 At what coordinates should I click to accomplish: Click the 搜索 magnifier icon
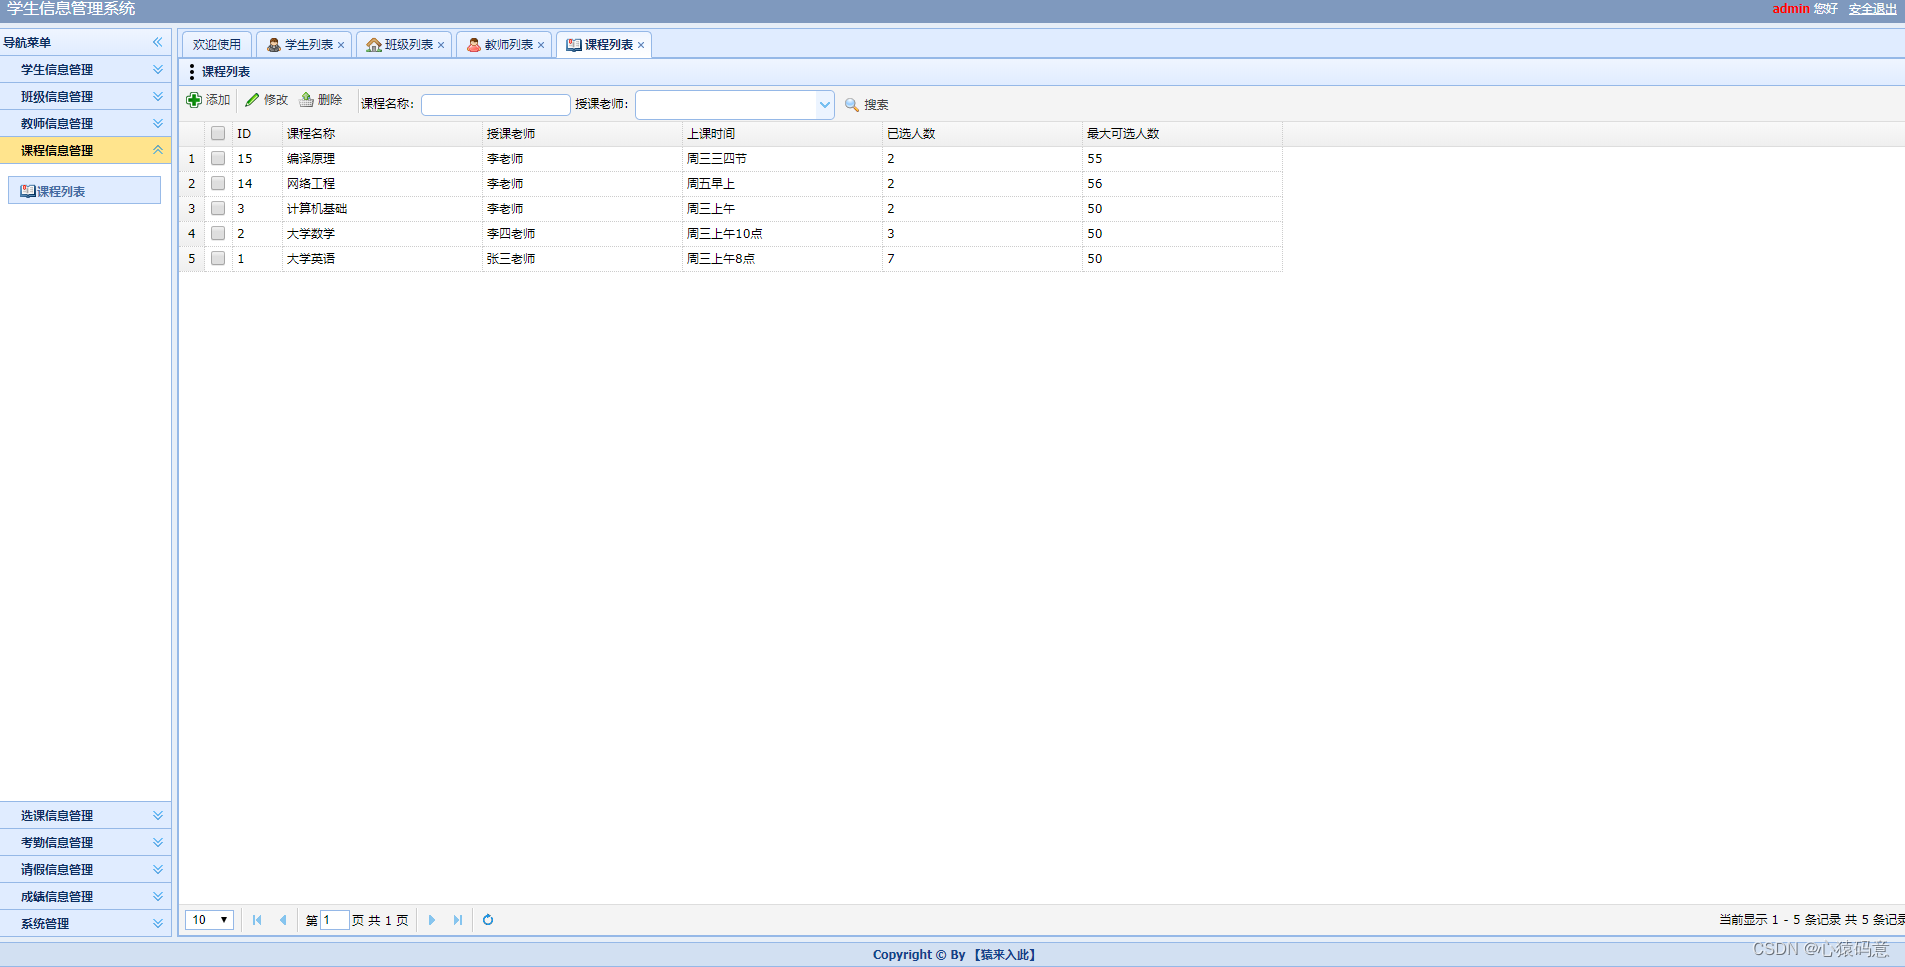(850, 104)
